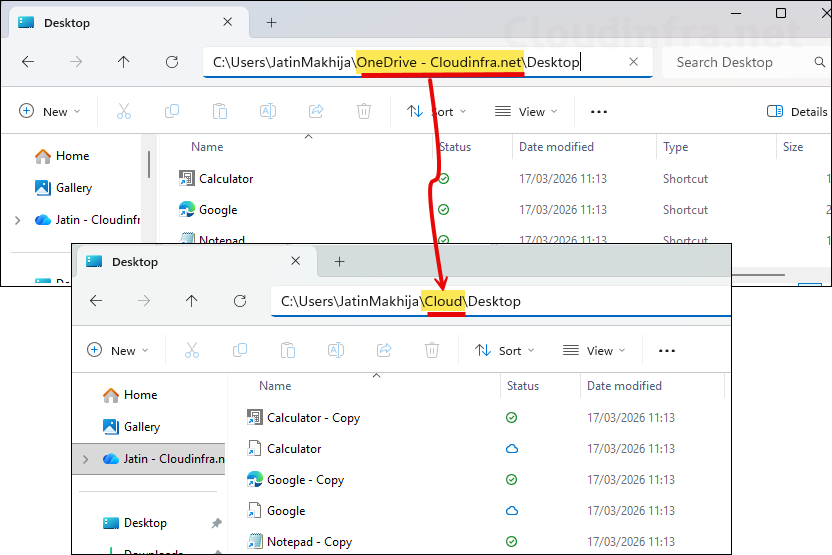The width and height of the screenshot is (832, 555).
Task: Click Google Edge shortcut icon in back window
Action: 187,210
